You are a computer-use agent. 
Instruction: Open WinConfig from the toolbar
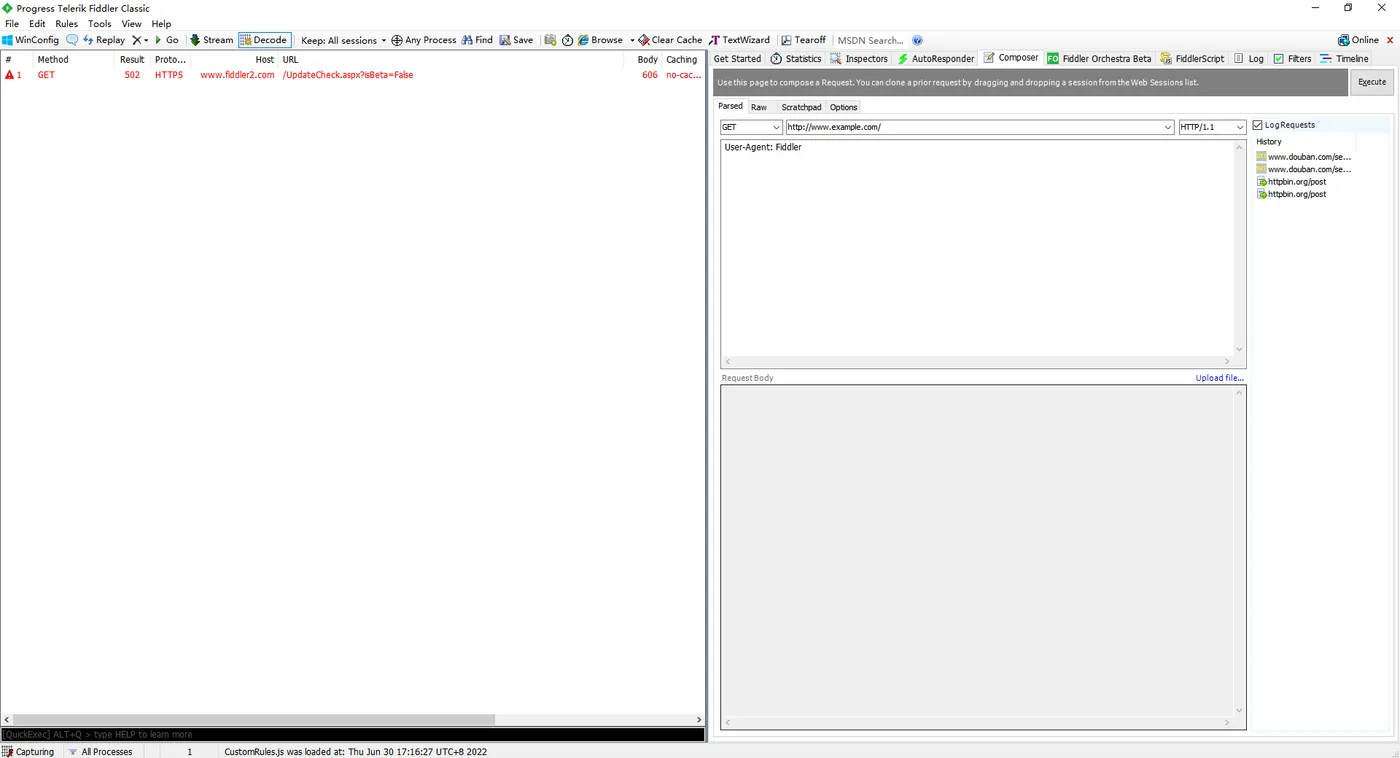(31, 40)
